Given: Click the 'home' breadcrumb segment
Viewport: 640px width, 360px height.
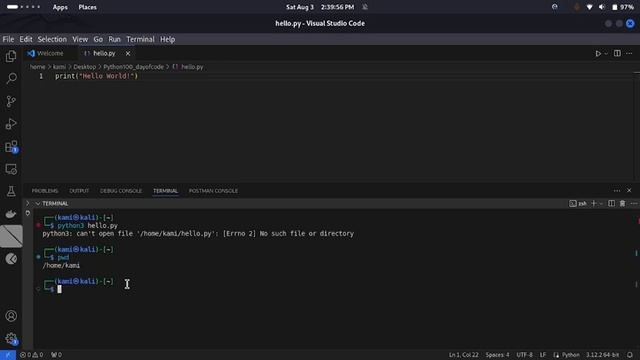Looking at the screenshot, I should point(38,67).
